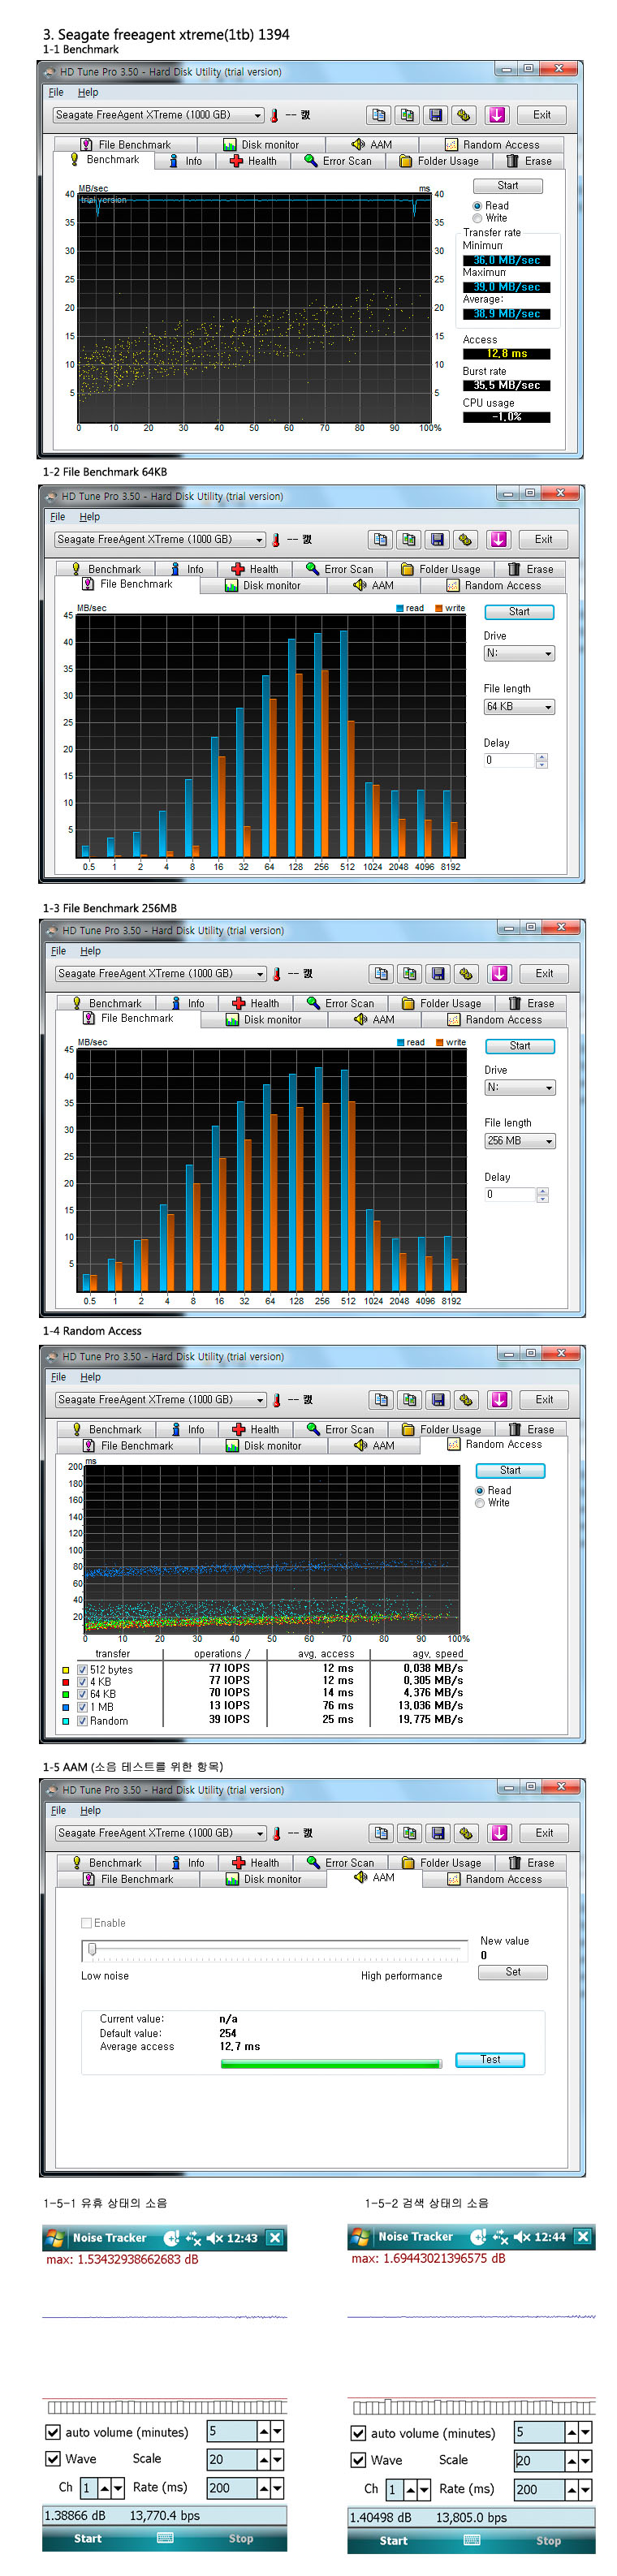
Task: Click auto volume minutes field in Noise Tracker 12:44
Action: tap(539, 2432)
